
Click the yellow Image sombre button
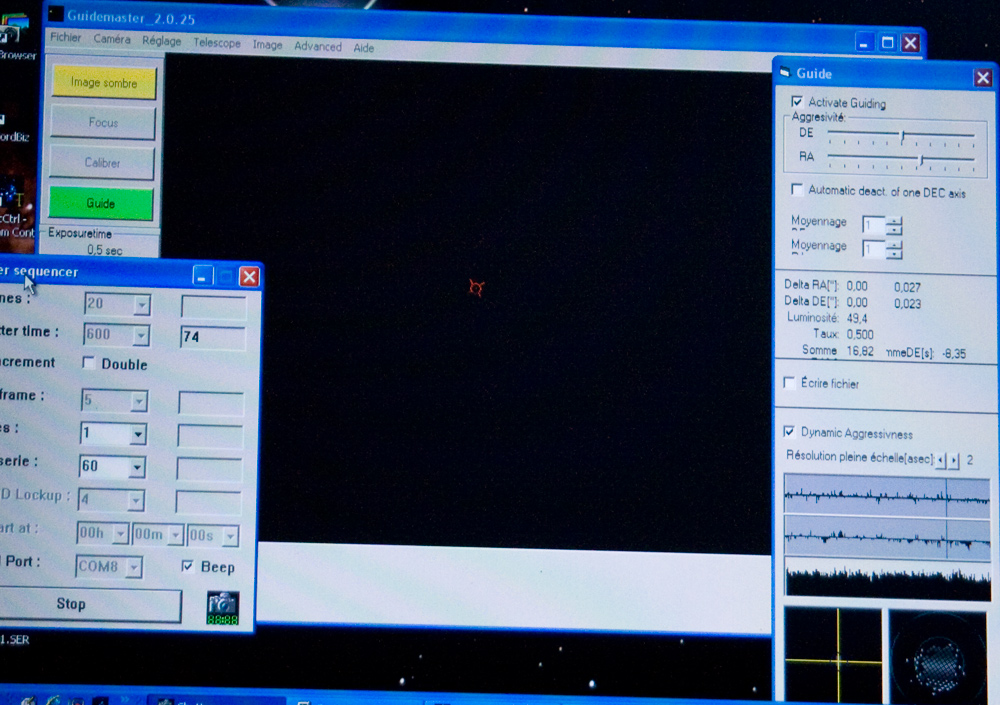click(104, 83)
